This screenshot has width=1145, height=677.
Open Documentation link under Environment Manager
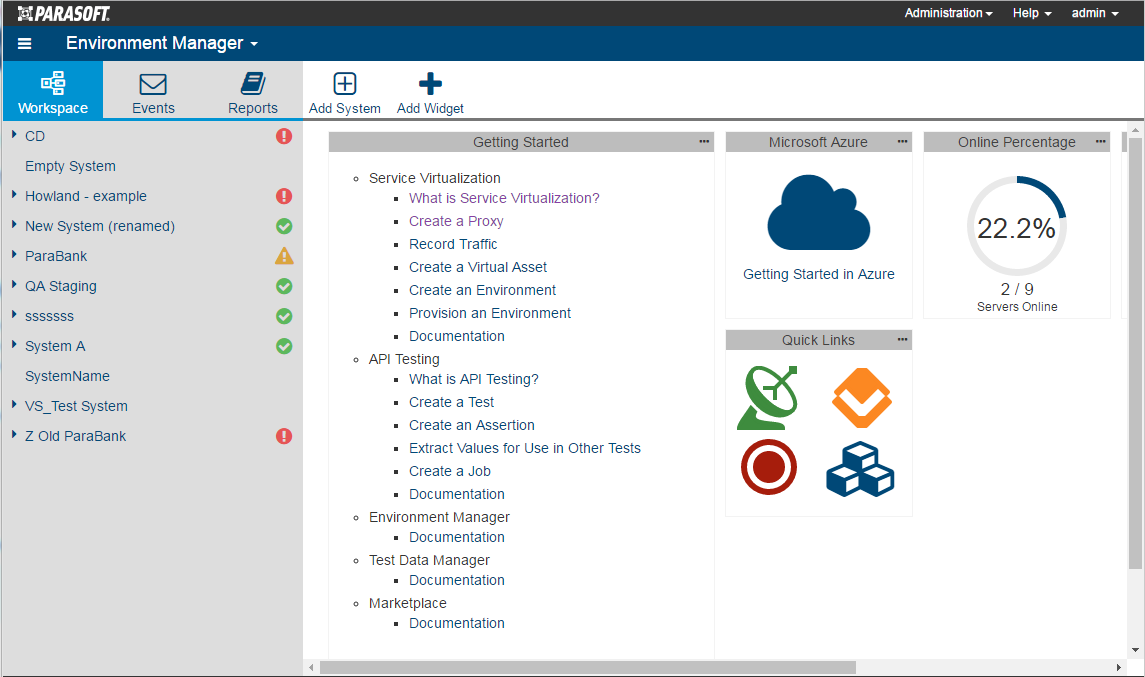456,538
